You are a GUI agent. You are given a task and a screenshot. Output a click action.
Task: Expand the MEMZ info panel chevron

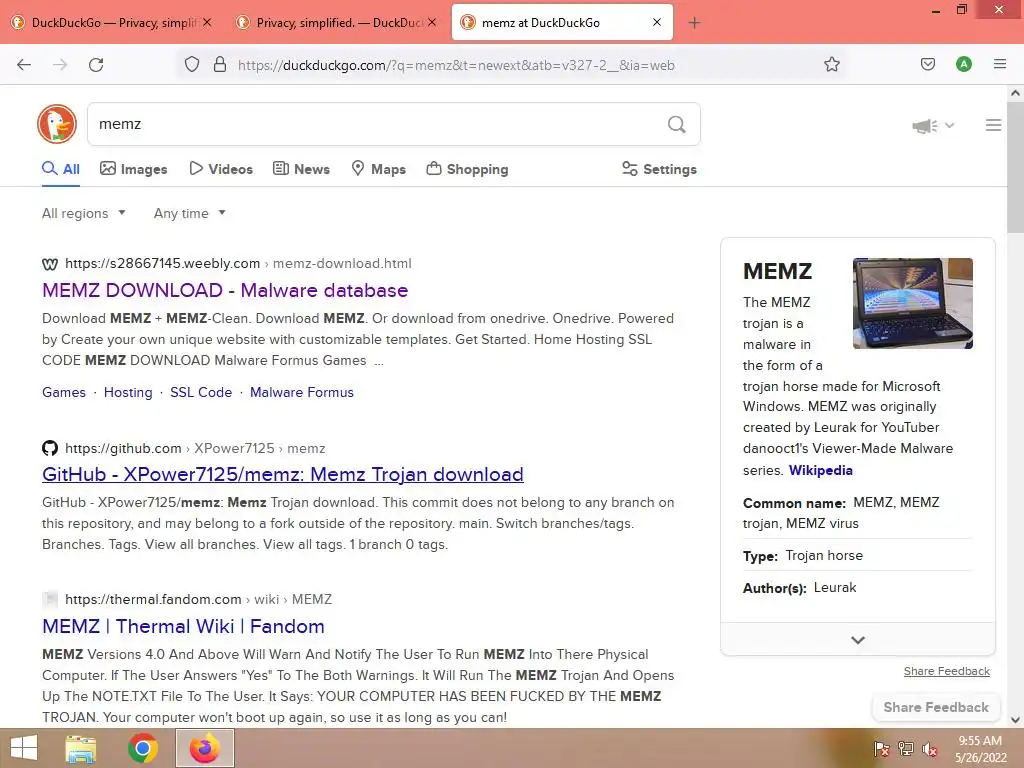click(x=858, y=640)
